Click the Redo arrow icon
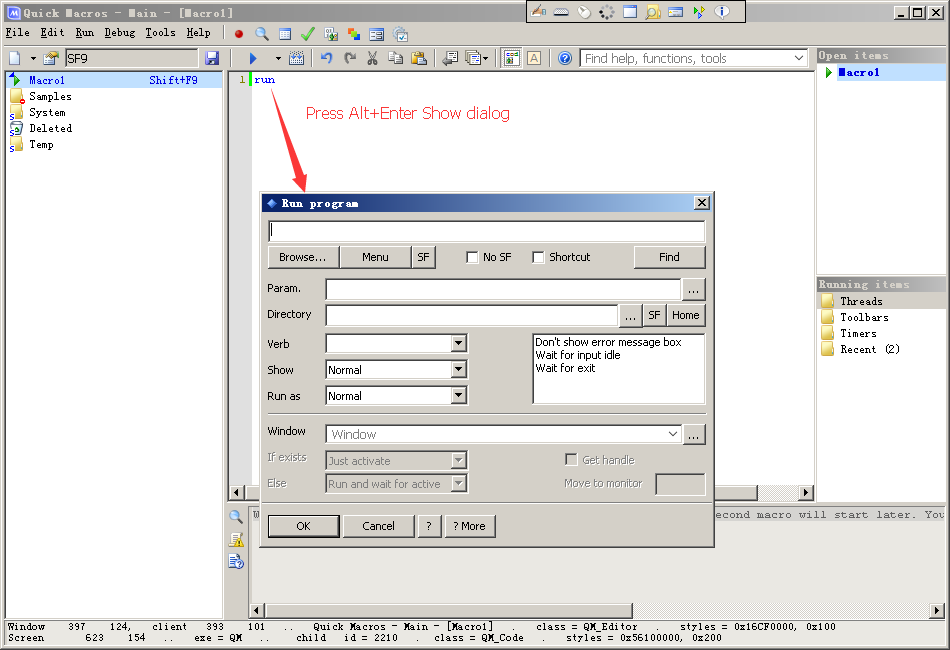This screenshot has width=950, height=650. [350, 58]
